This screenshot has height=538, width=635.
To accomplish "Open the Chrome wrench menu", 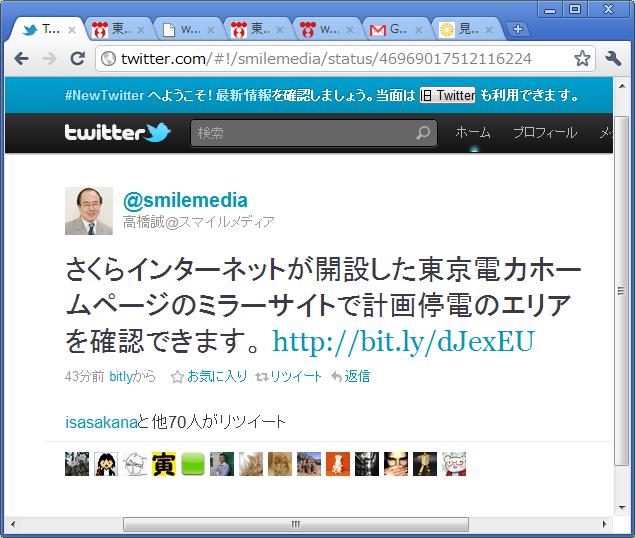I will [x=613, y=59].
